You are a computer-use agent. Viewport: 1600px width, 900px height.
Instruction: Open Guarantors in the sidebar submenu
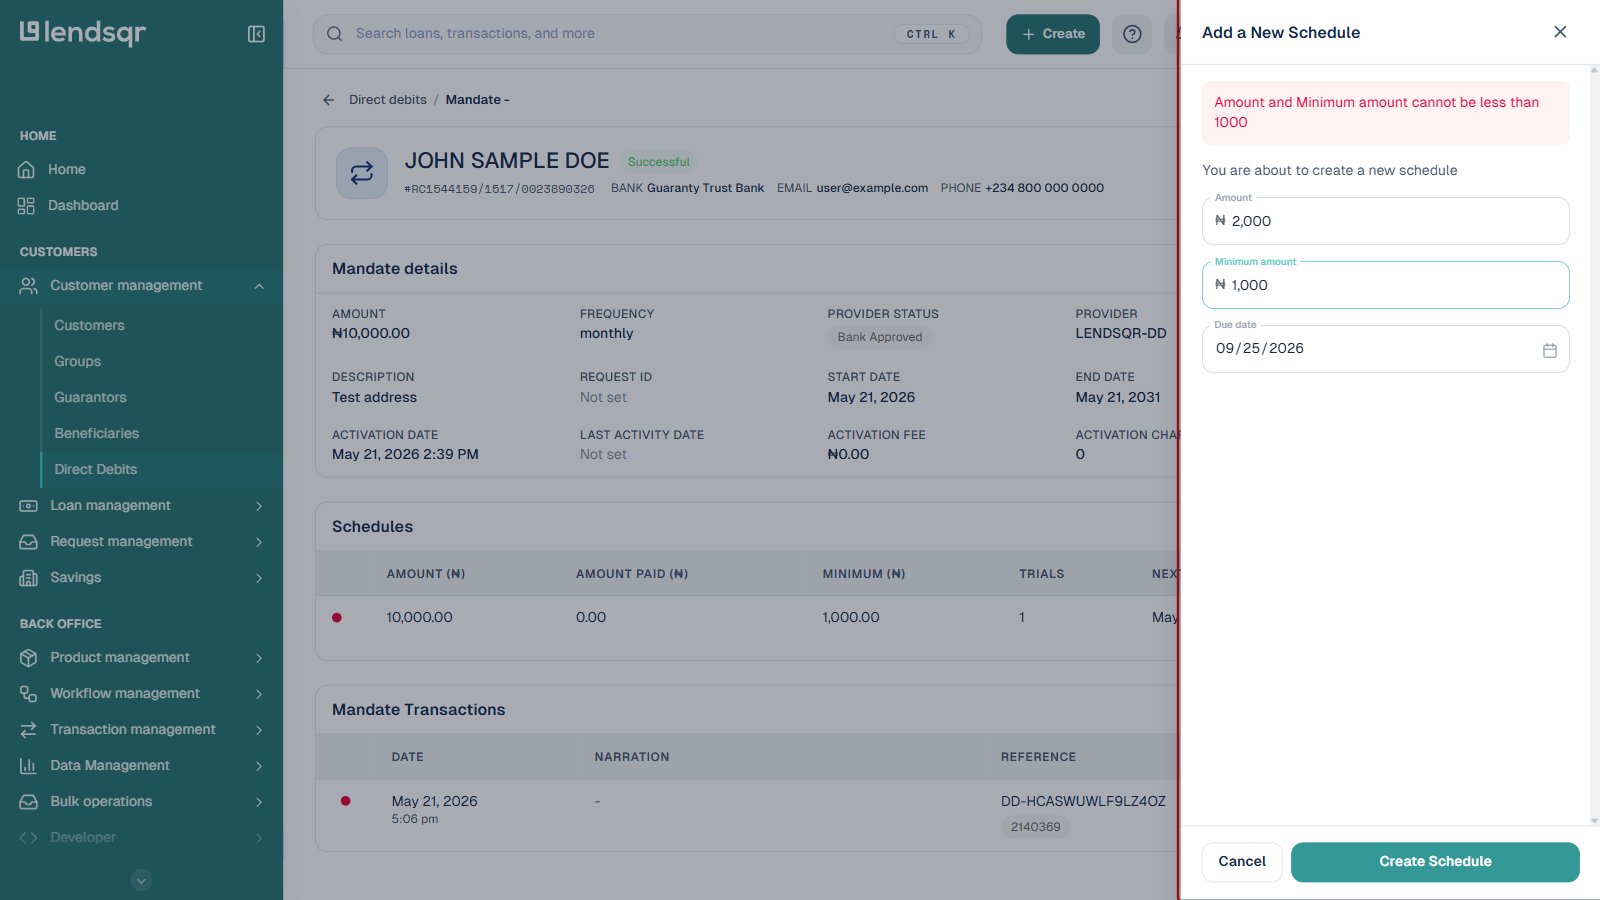[x=90, y=398]
